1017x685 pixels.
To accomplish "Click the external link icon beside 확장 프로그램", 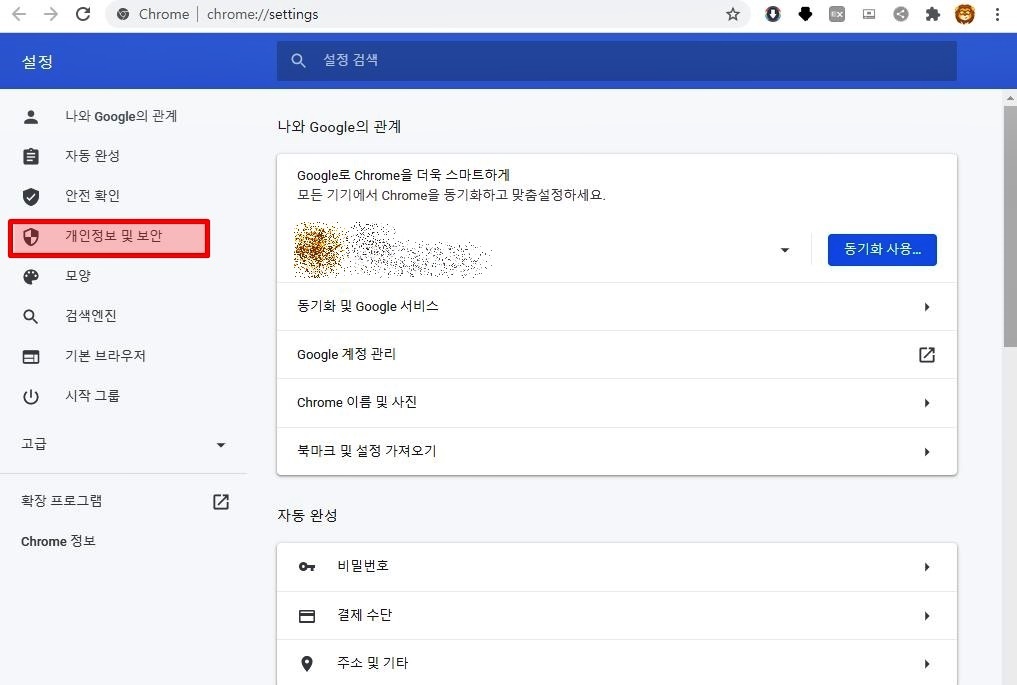I will click(x=221, y=501).
